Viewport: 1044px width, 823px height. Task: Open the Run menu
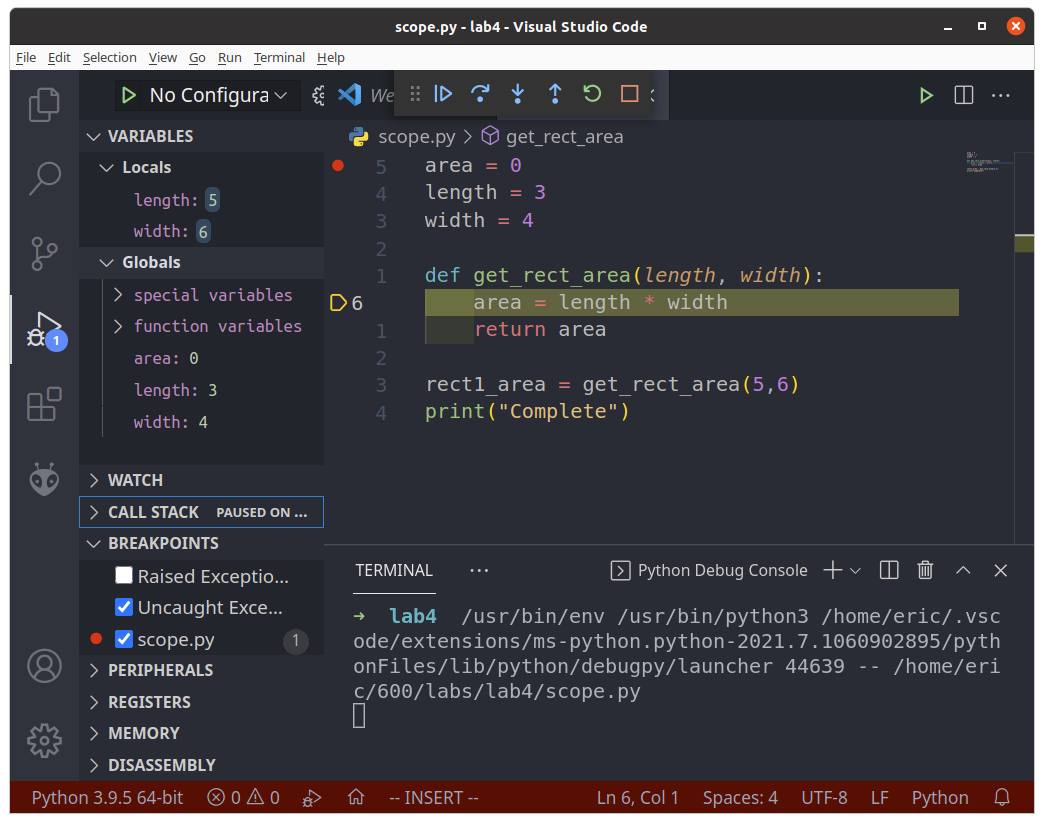tap(229, 57)
